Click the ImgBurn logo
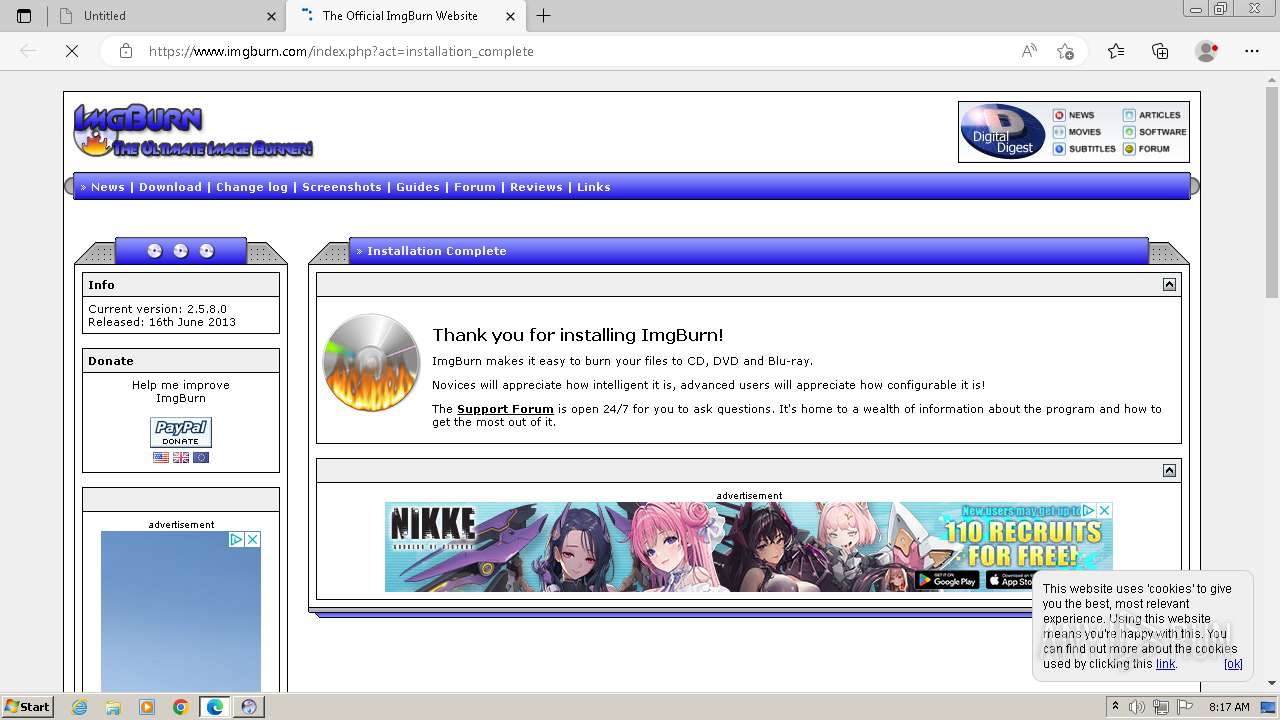This screenshot has height=720, width=1280. (193, 131)
